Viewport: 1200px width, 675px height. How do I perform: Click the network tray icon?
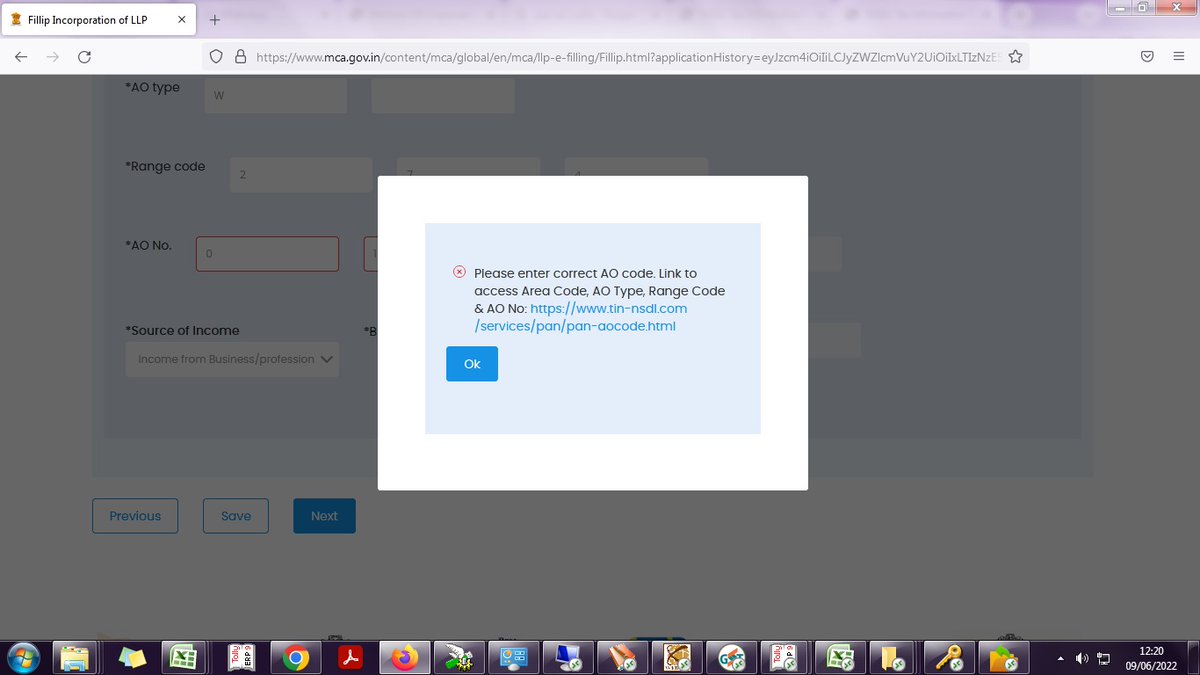tap(1104, 659)
